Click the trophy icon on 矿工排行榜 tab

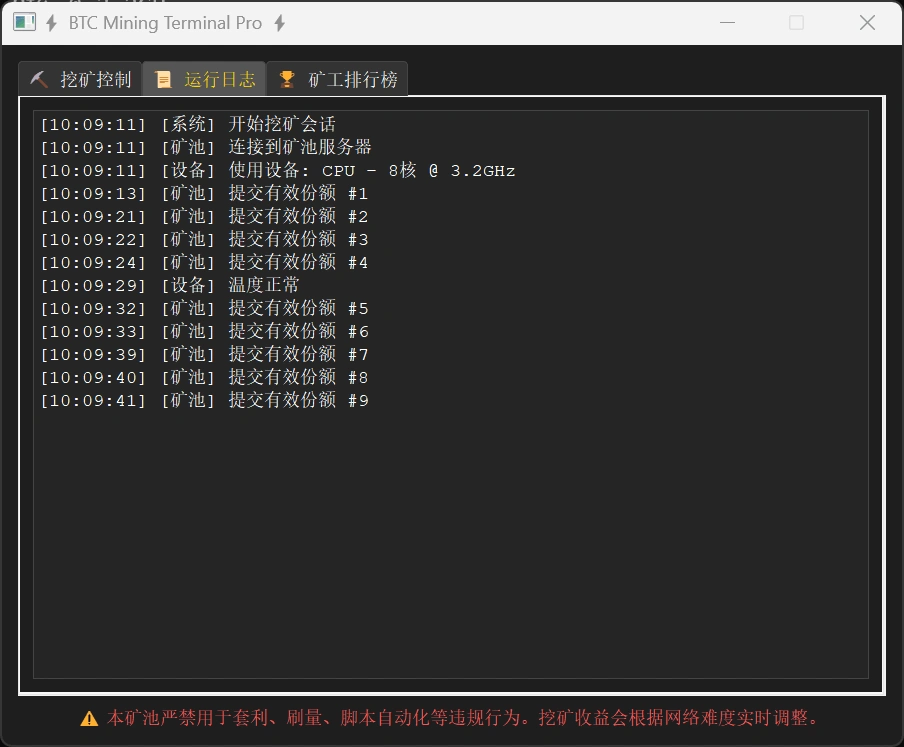point(287,80)
